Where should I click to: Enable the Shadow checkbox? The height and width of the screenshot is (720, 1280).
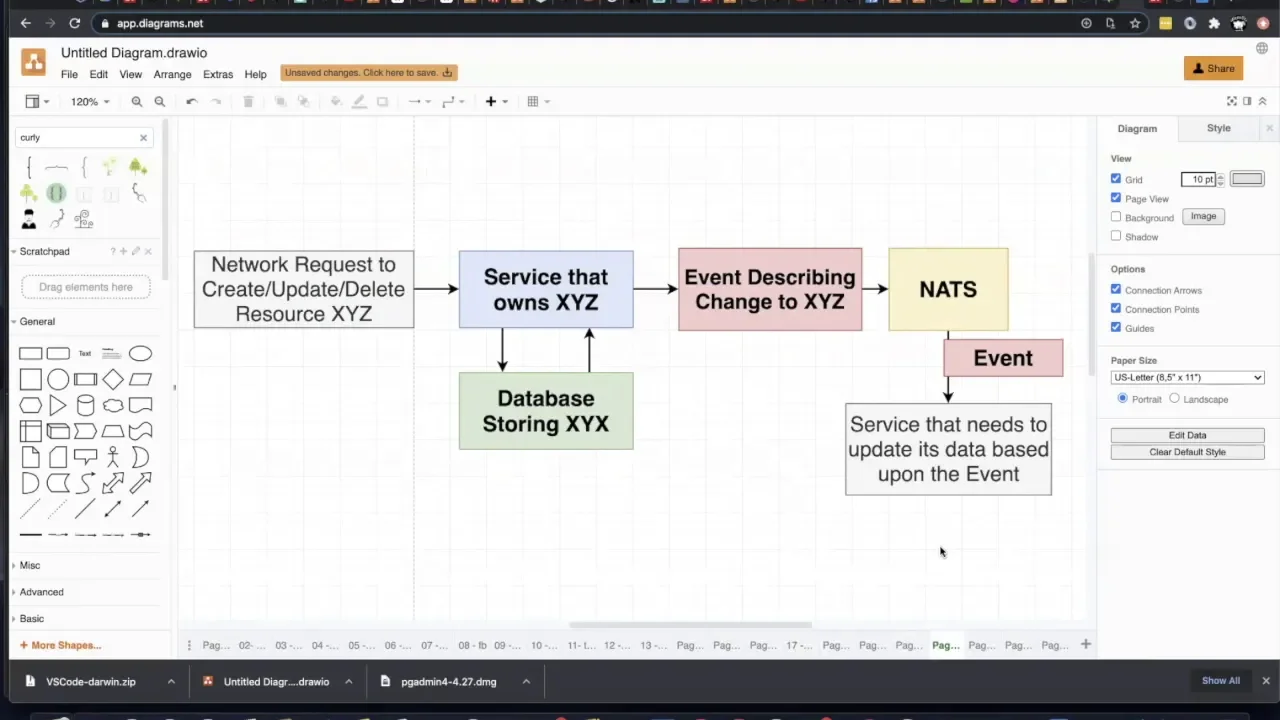(x=1116, y=236)
